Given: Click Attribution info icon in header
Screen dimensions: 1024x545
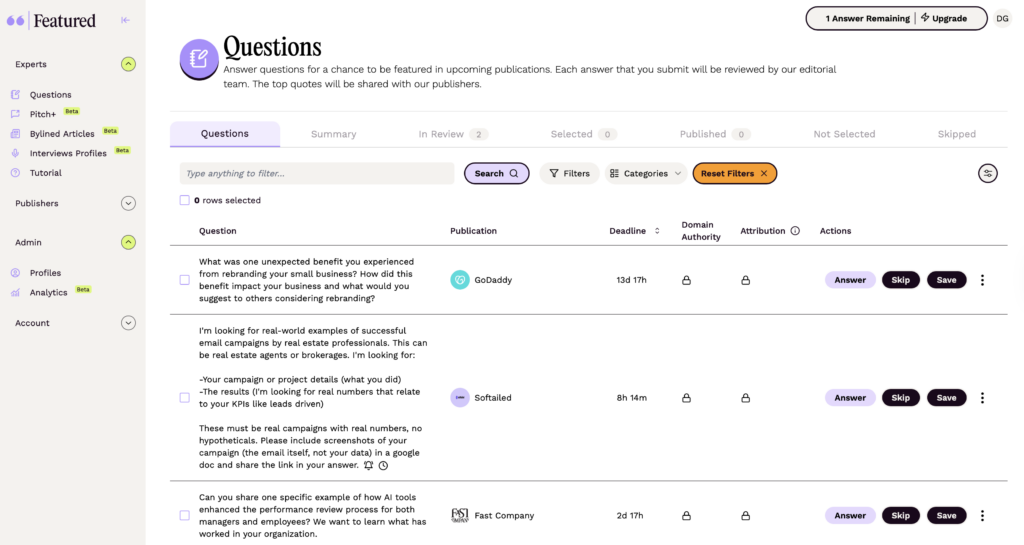Looking at the screenshot, I should click(795, 231).
